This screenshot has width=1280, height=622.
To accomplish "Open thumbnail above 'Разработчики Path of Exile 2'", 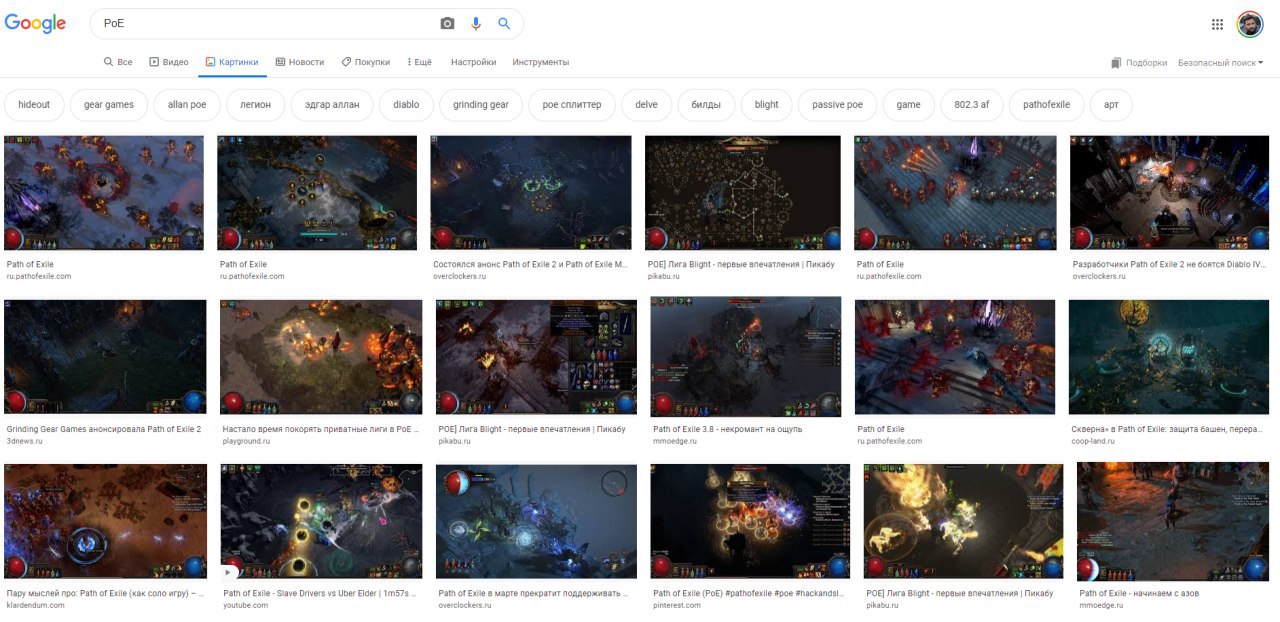I will [x=1169, y=193].
